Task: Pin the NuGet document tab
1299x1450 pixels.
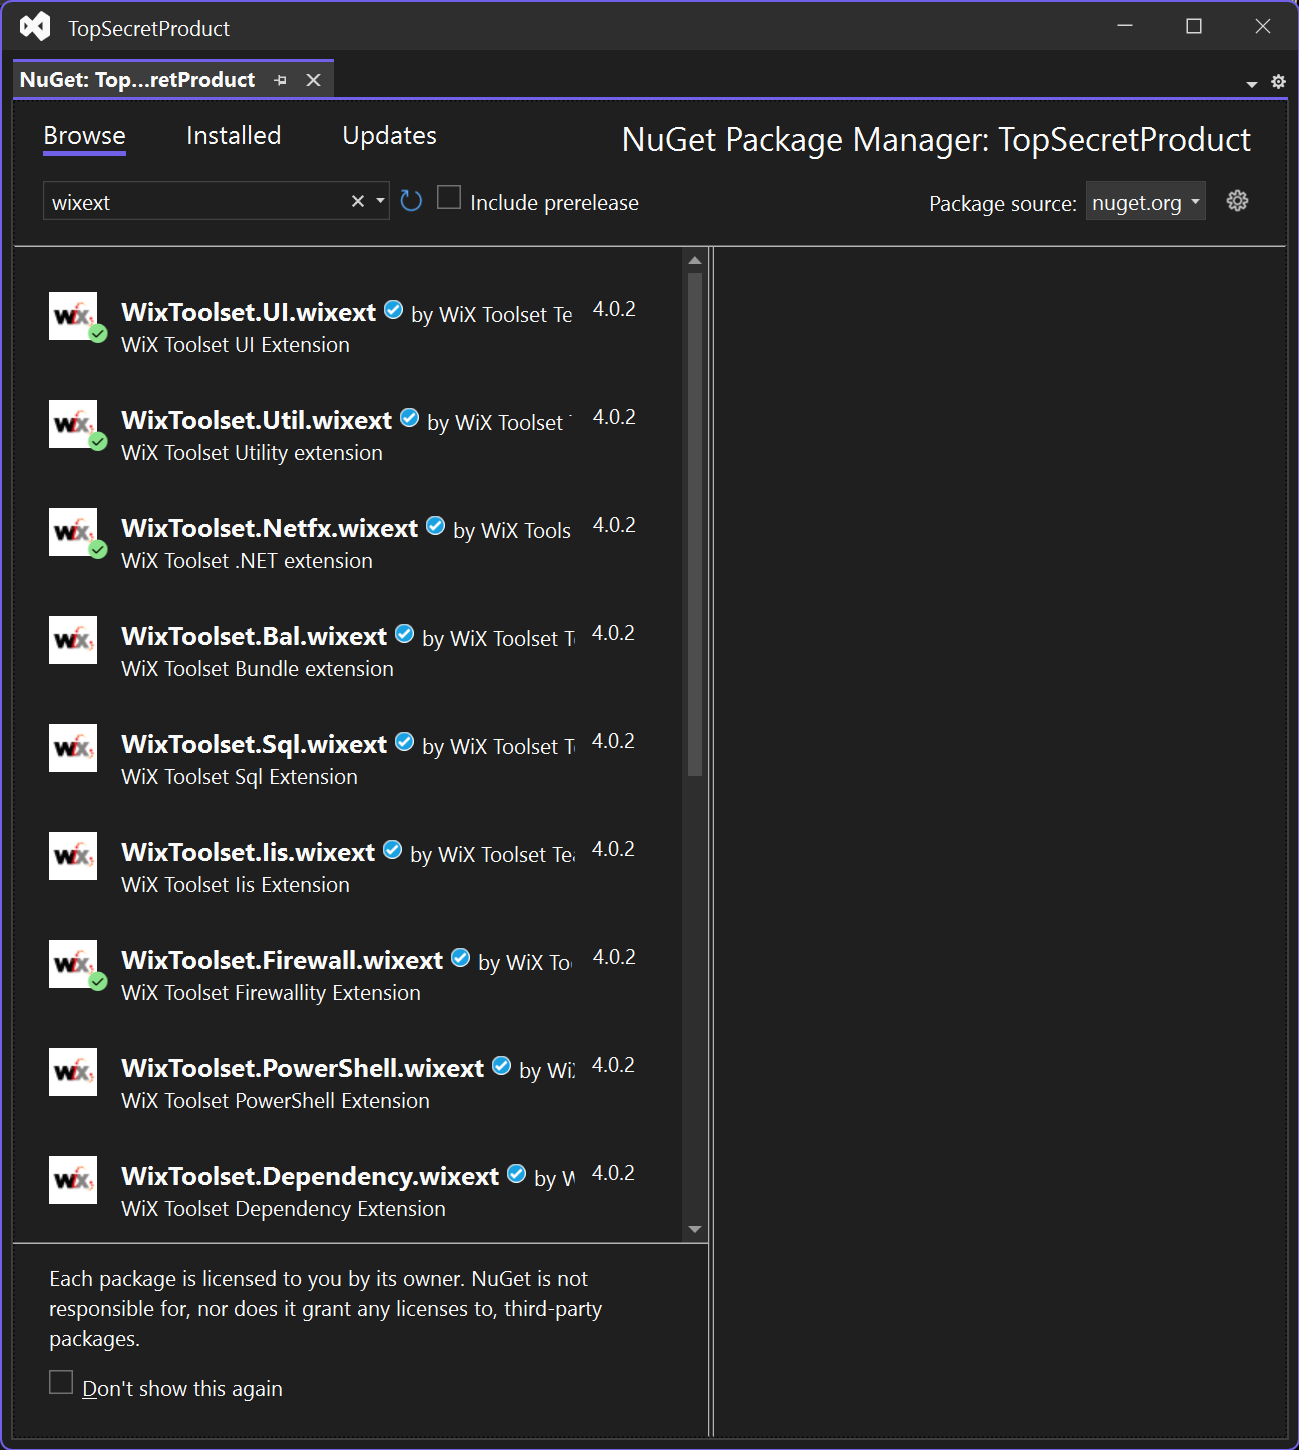Action: click(280, 79)
